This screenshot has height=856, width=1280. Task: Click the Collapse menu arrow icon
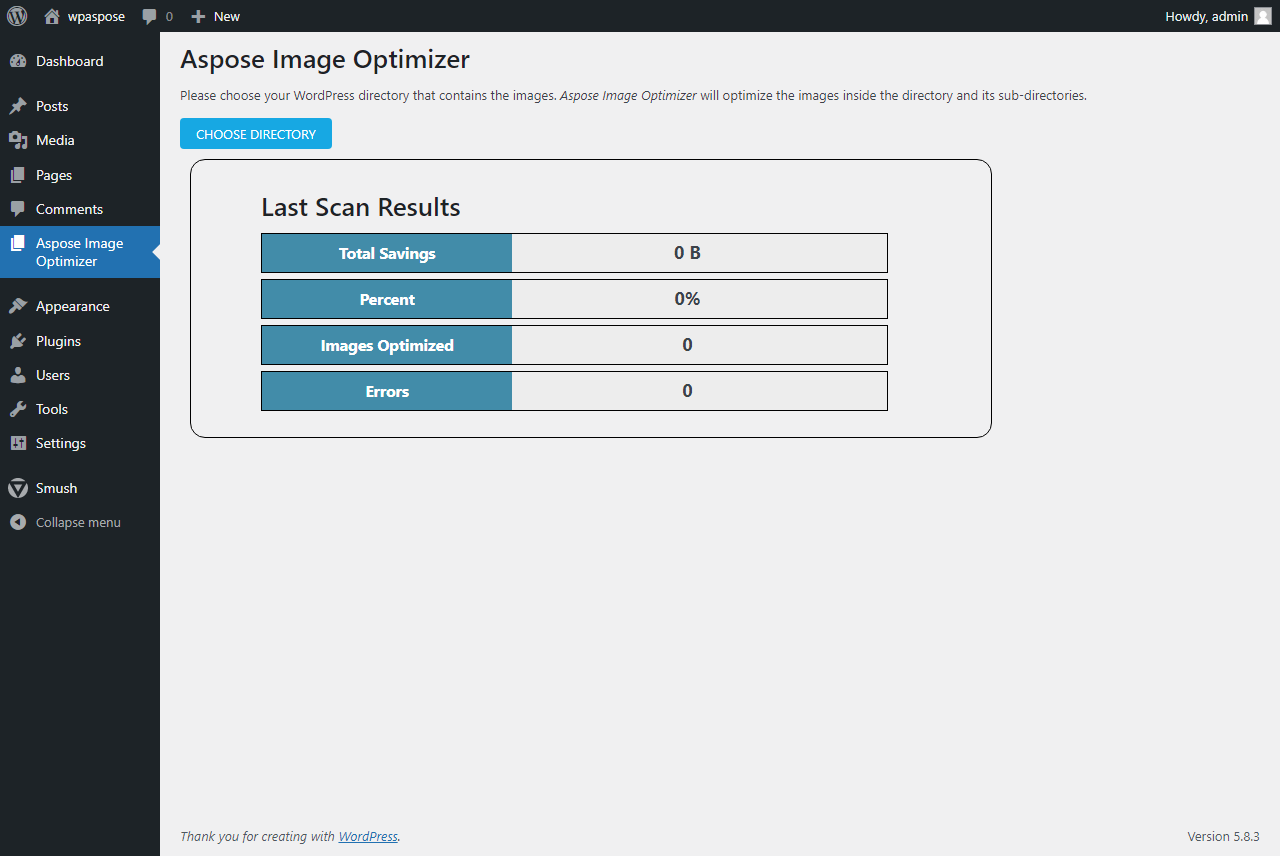[18, 522]
